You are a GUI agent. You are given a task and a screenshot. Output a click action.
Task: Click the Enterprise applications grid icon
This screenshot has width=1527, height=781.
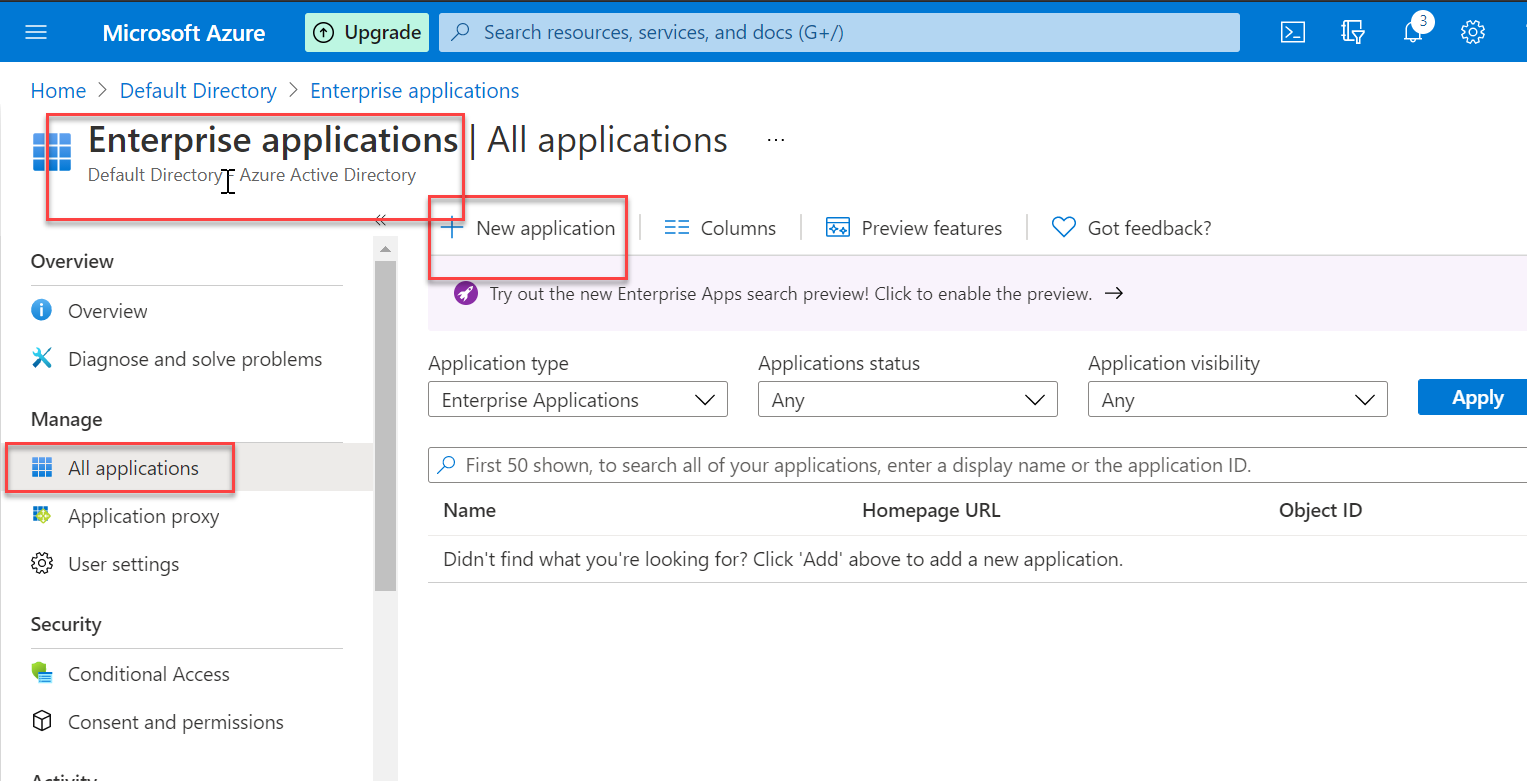pyautogui.click(x=51, y=152)
